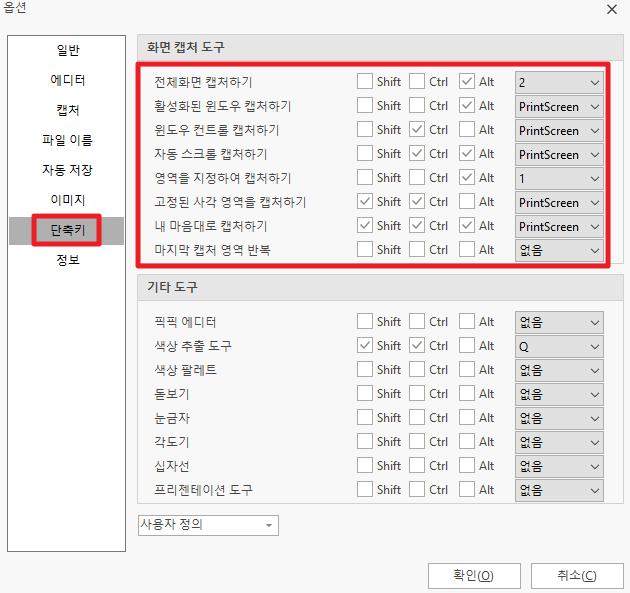Uncheck Ctrl for 색상 추출 도구

[417, 346]
